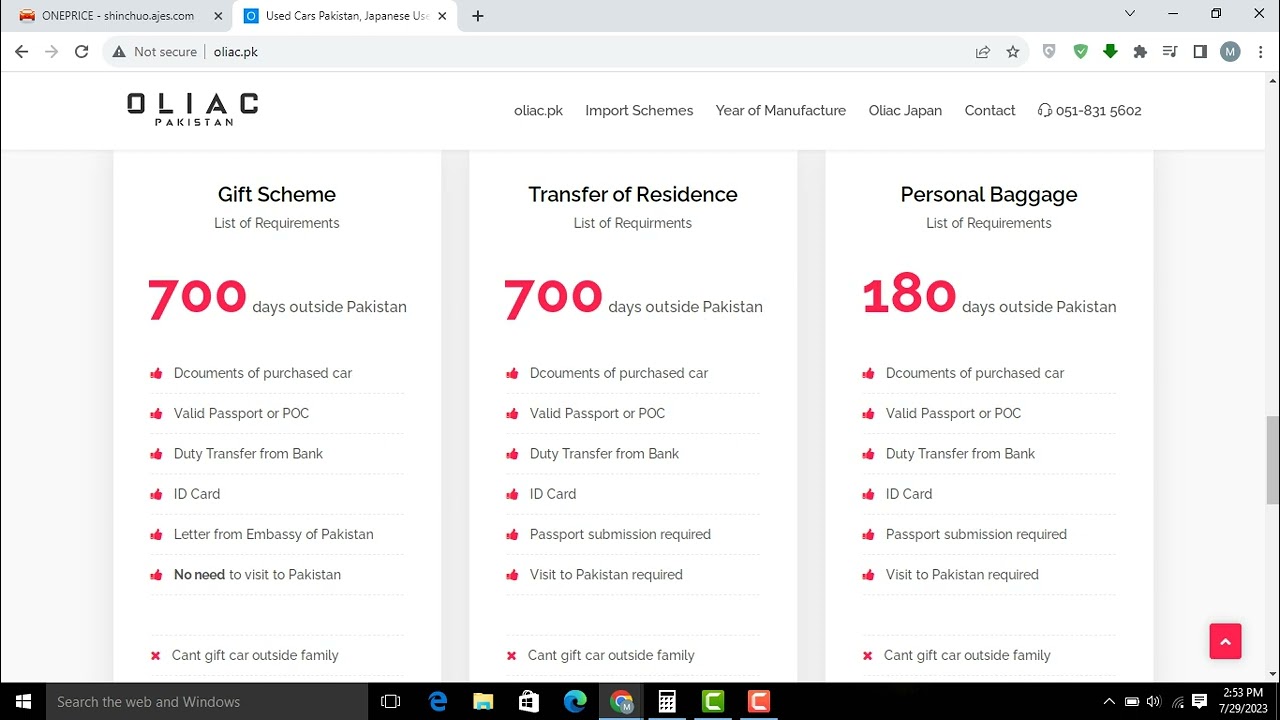
Task: Share this page via address bar icon
Action: point(983,52)
